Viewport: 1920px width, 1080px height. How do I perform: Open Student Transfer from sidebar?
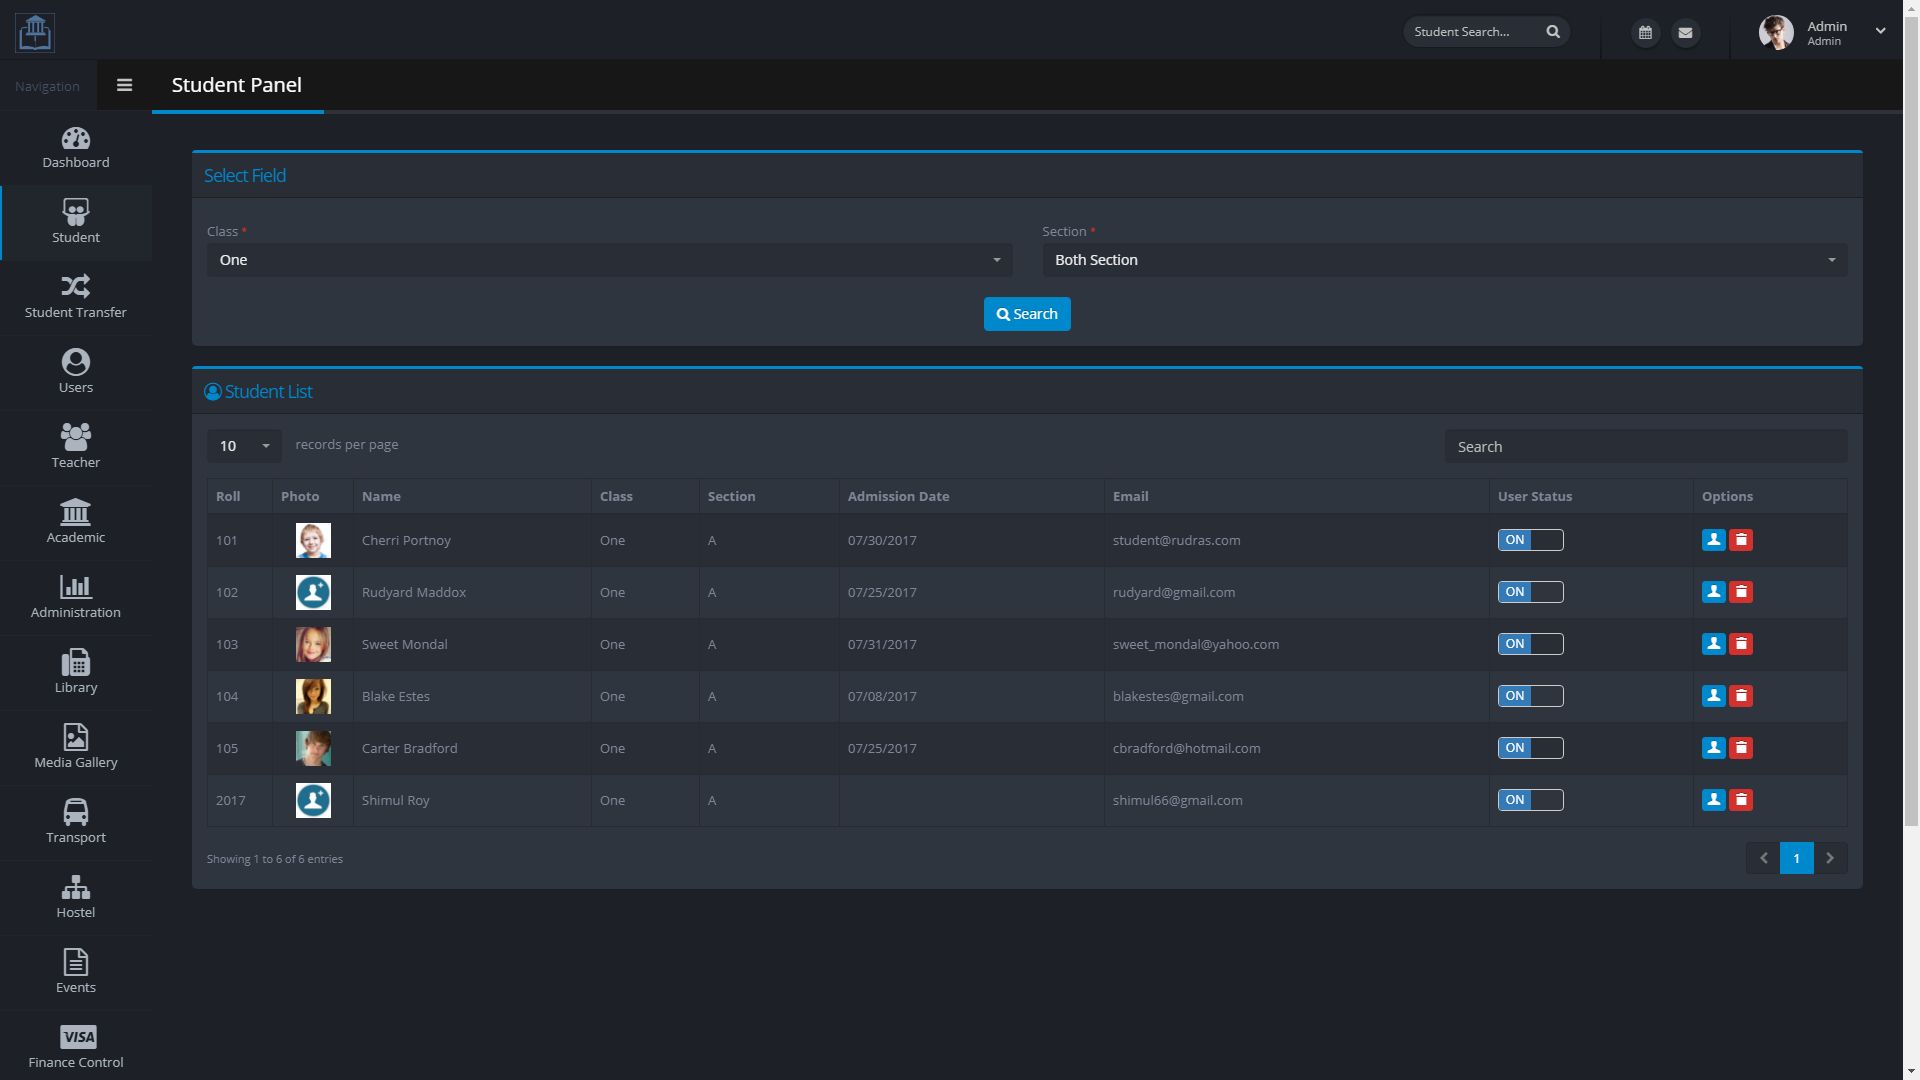click(76, 297)
